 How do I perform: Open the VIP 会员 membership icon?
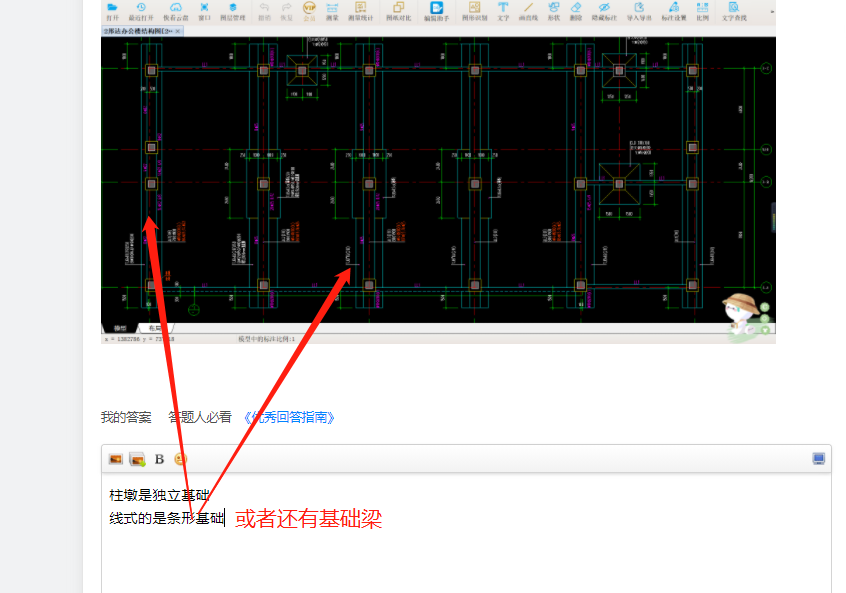click(309, 11)
